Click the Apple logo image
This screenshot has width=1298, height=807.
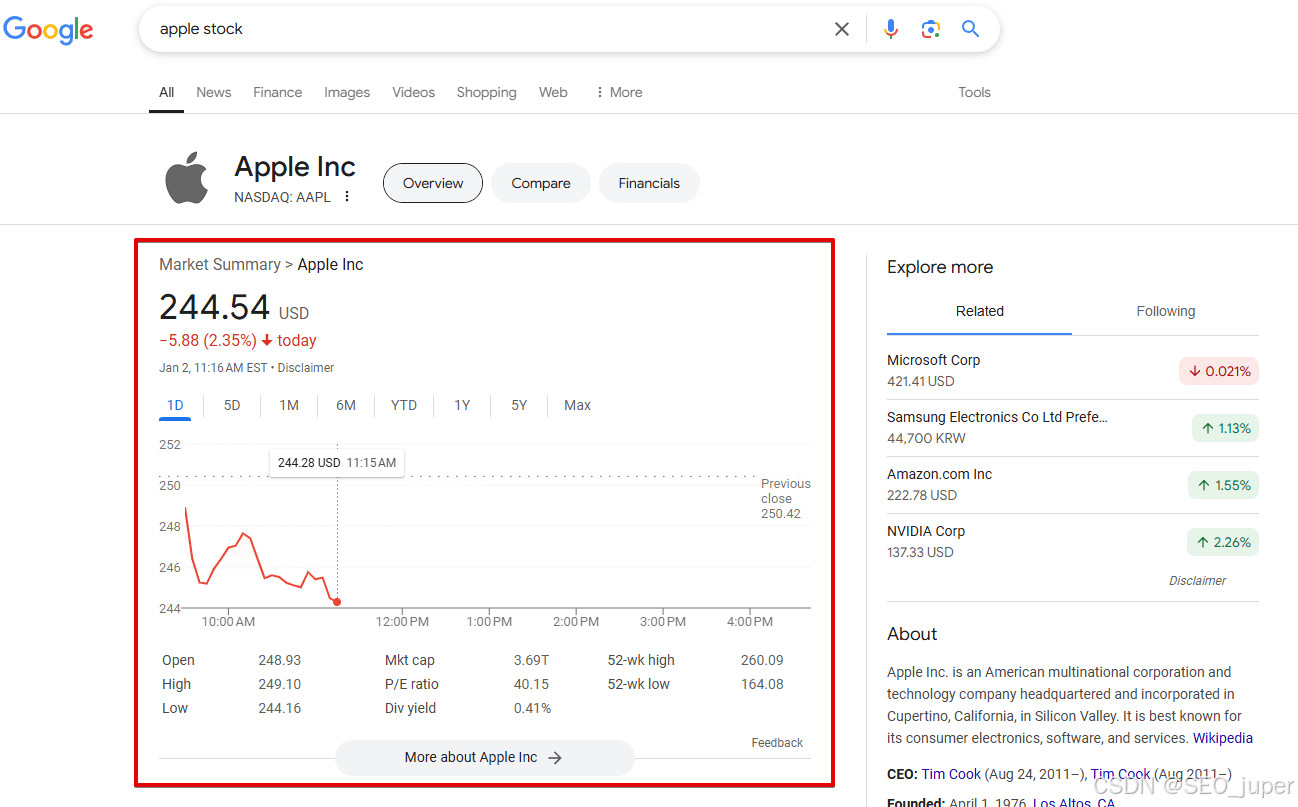click(x=187, y=178)
